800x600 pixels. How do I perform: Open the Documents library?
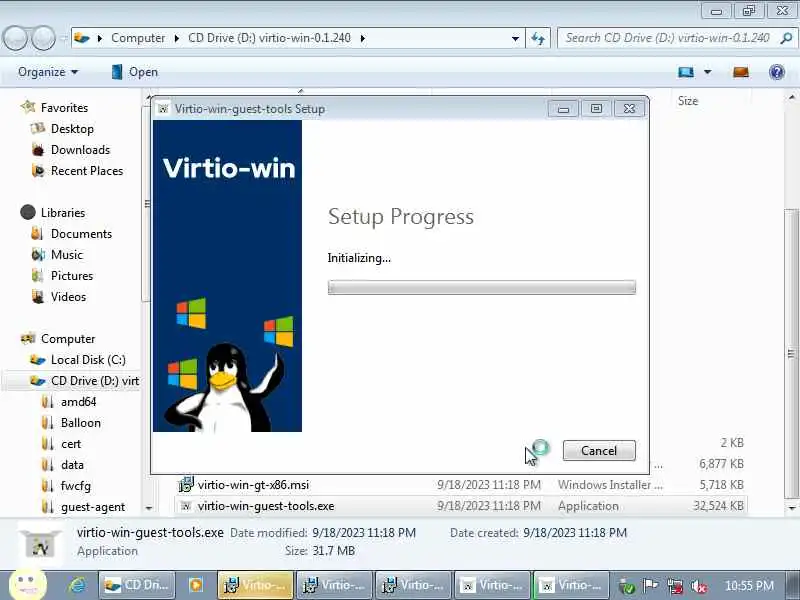(81, 234)
